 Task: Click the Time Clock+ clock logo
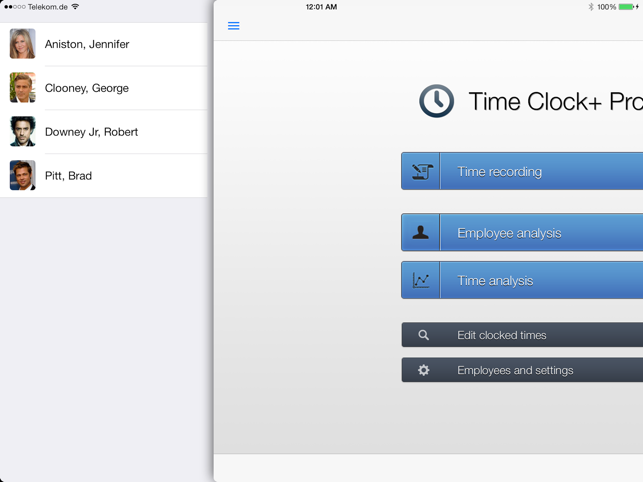pos(436,101)
